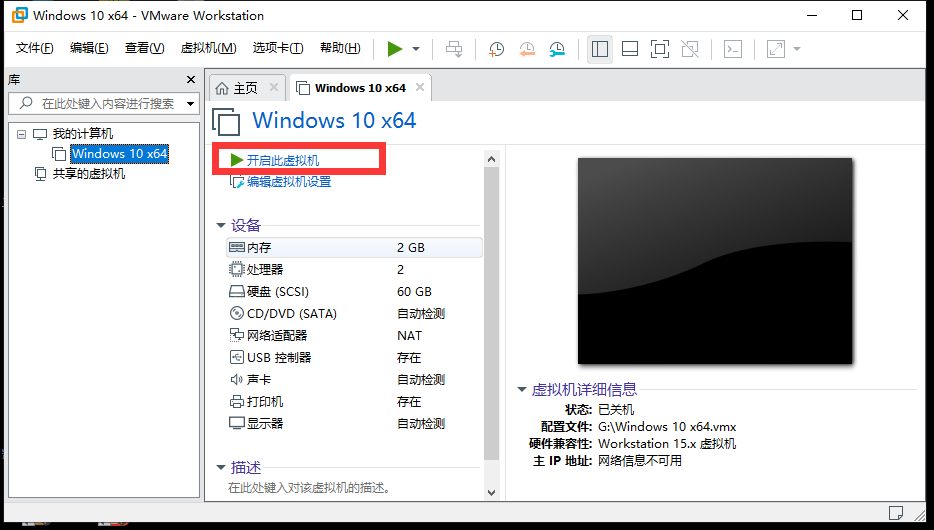Click the hard disk icon
This screenshot has width=934, height=530.
coord(237,292)
